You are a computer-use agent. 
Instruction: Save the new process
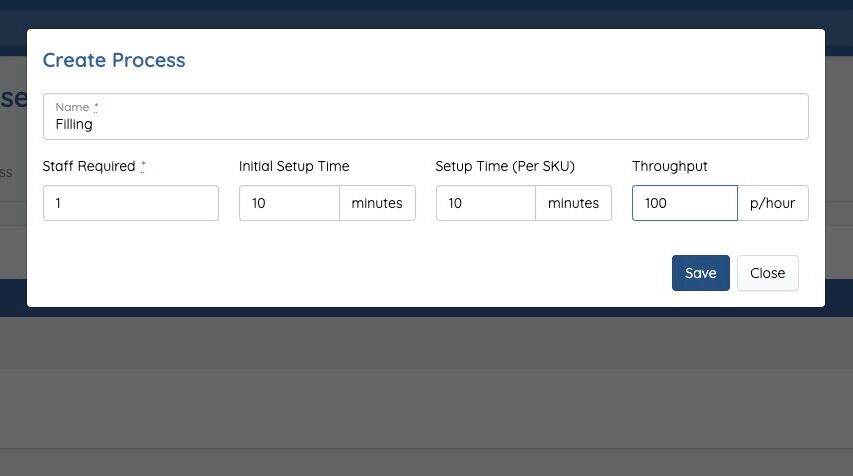[700, 273]
